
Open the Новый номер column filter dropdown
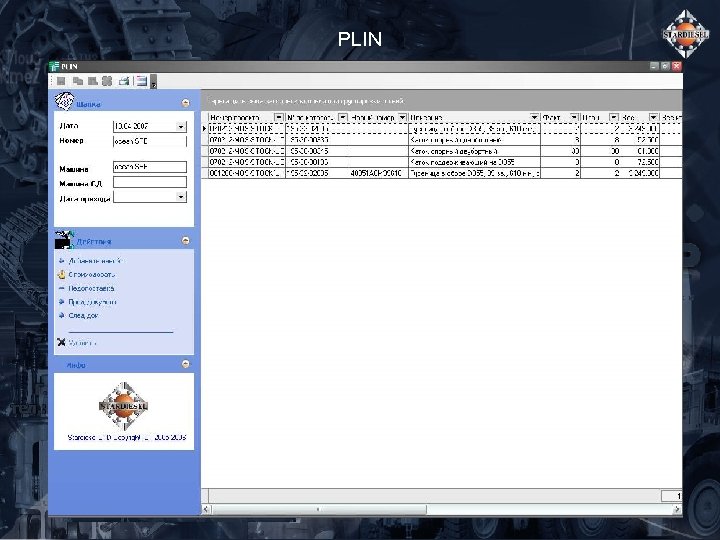(x=402, y=118)
